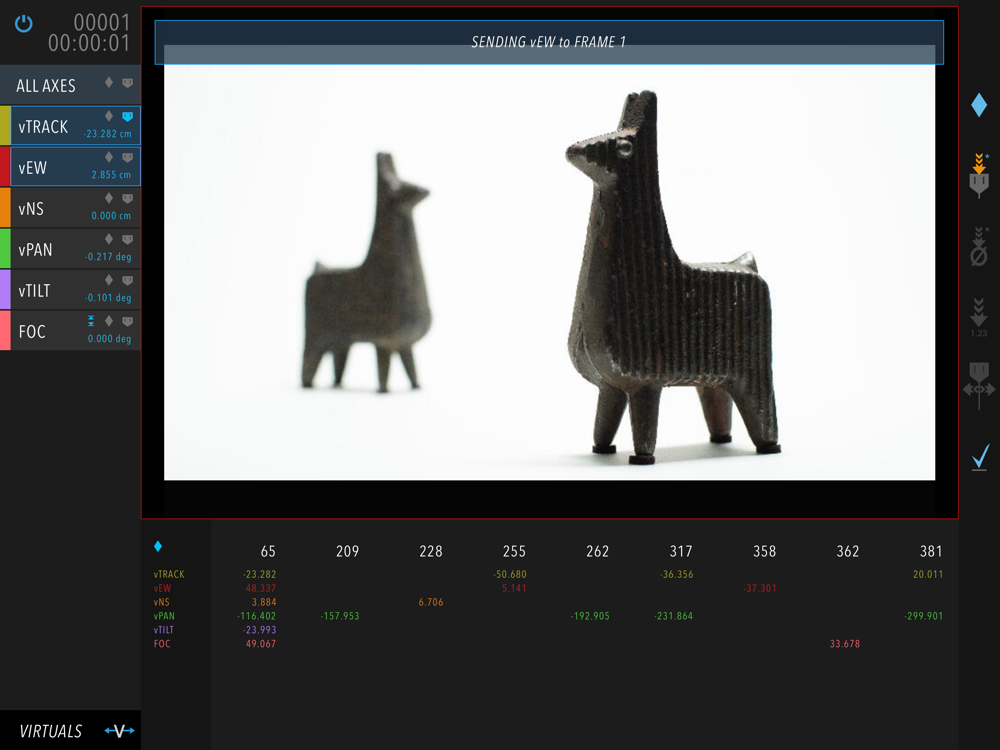Click vTRACK value 20.011 at frame 381
The width and height of the screenshot is (1000, 750).
coord(928,574)
